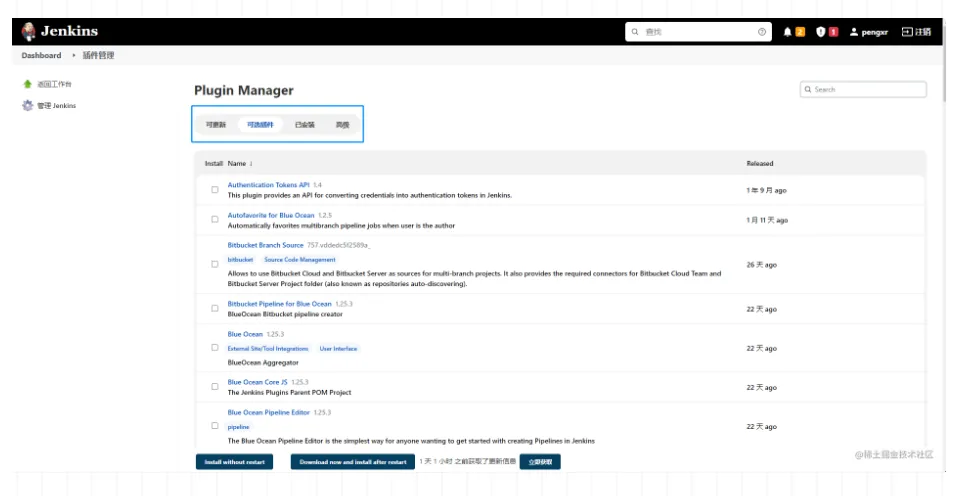Check Blue Ocean Core JS install box

pyautogui.click(x=214, y=387)
